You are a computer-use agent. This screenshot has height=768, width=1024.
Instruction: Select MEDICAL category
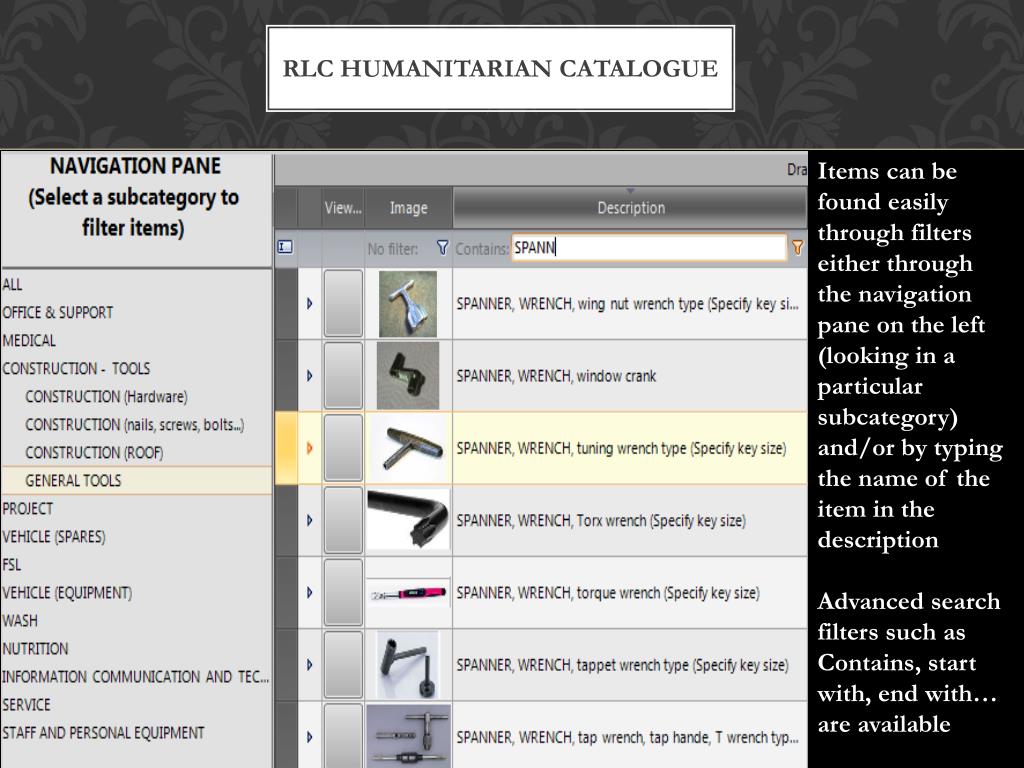click(29, 341)
